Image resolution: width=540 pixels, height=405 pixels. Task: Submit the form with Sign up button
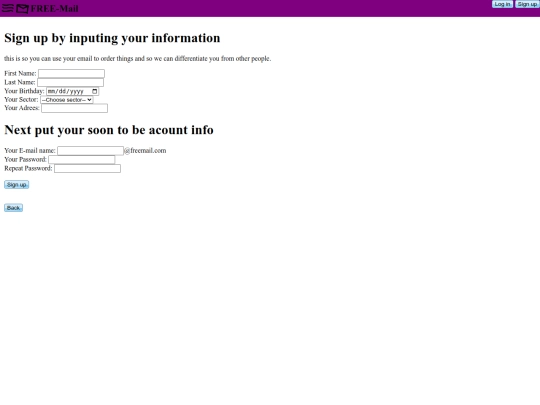(x=17, y=185)
